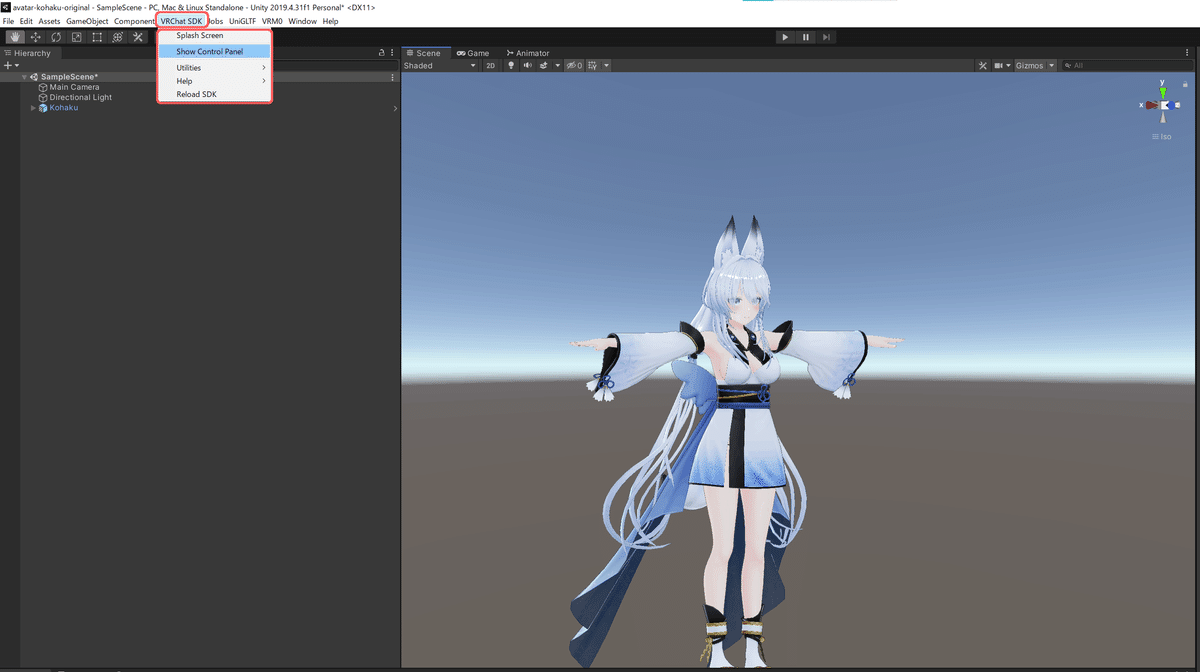Open Kohaku prefab chevron arrow
1200x672 pixels.
coord(395,108)
